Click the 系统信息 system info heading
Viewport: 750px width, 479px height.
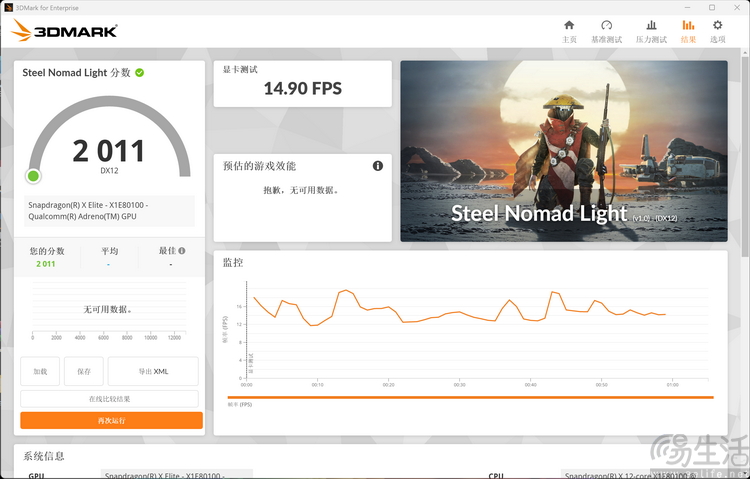(x=44, y=456)
